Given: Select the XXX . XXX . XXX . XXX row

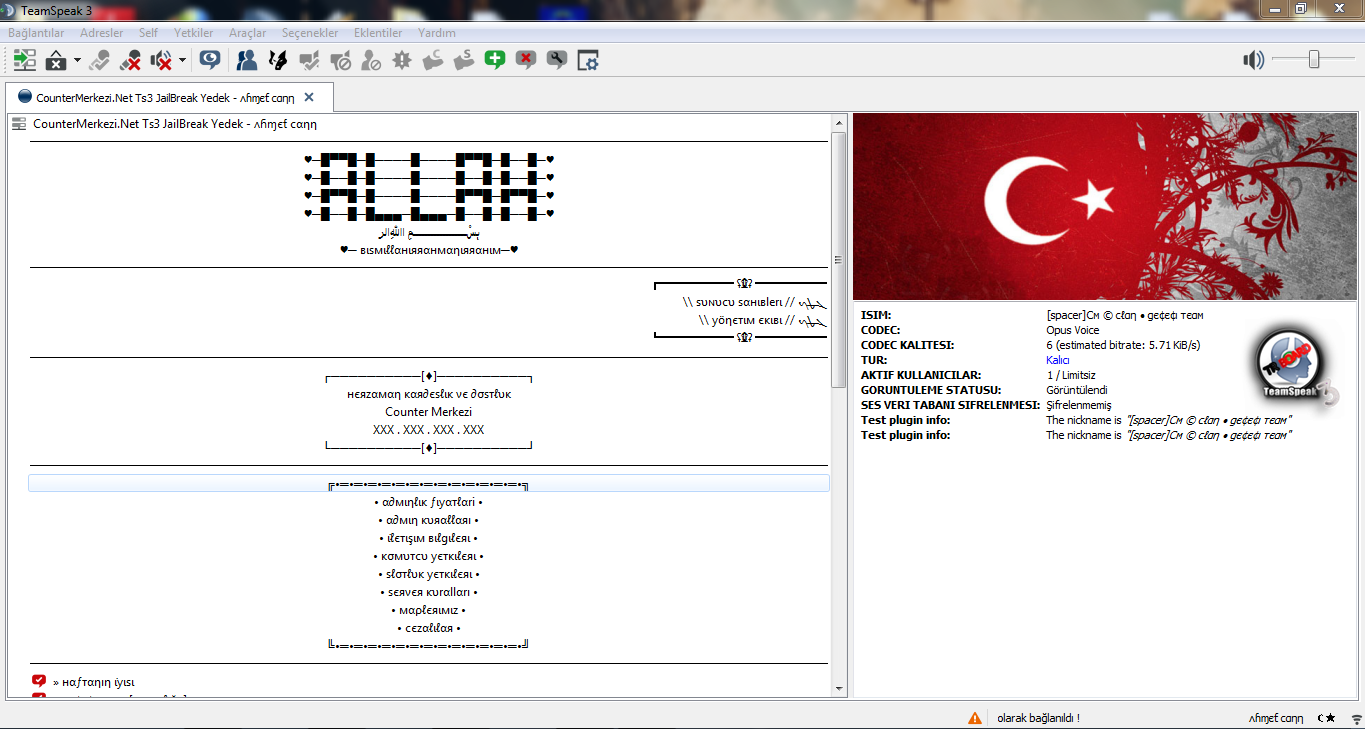Looking at the screenshot, I should pyautogui.click(x=429, y=429).
